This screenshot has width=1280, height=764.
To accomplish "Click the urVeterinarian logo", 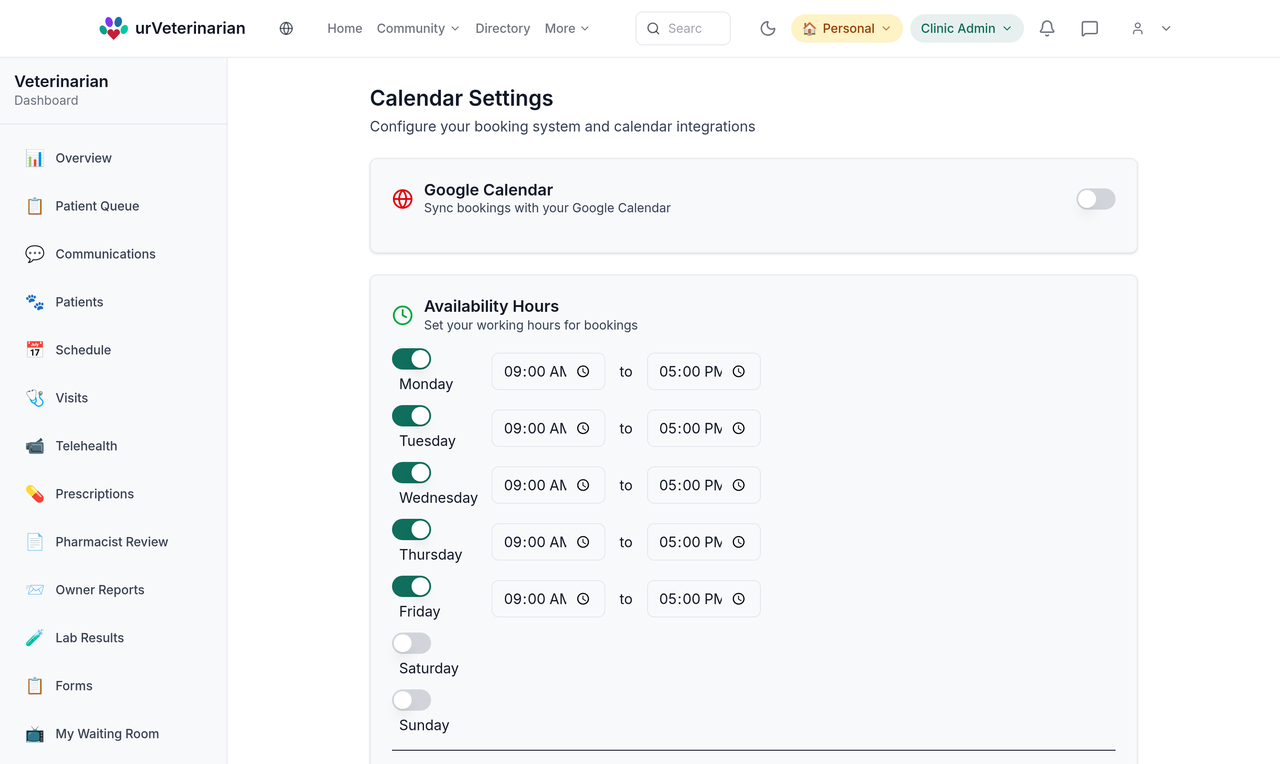I will tap(172, 28).
